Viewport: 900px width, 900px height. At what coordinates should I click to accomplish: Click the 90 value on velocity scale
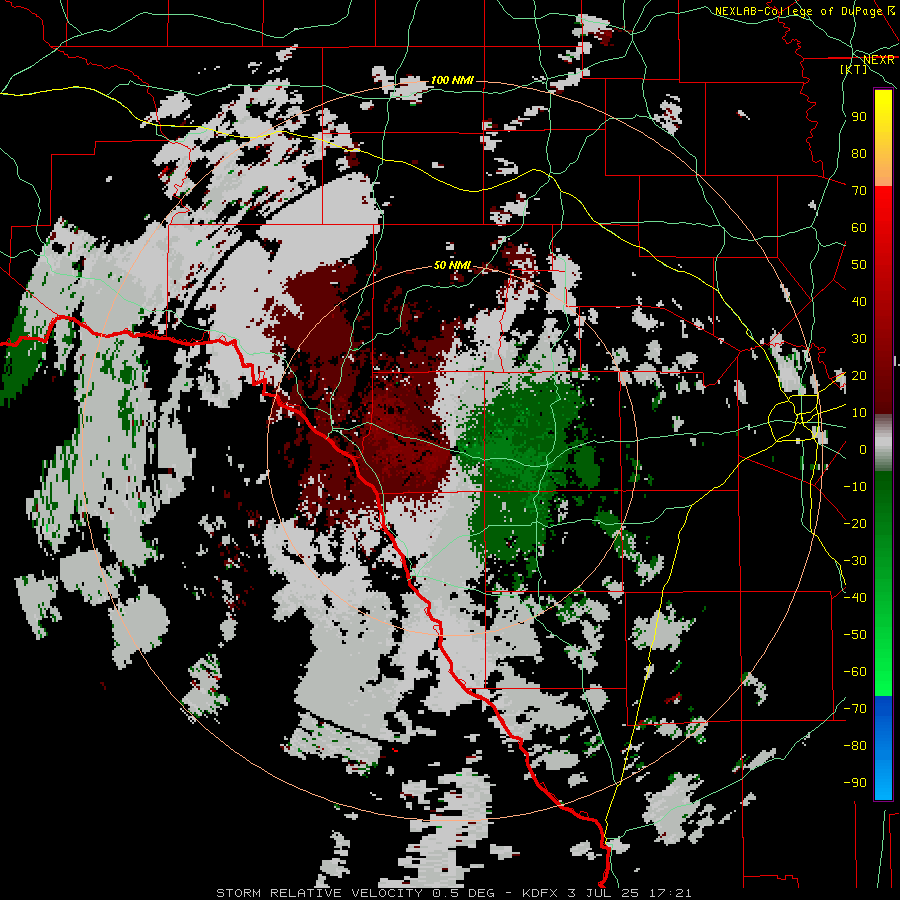pos(859,117)
